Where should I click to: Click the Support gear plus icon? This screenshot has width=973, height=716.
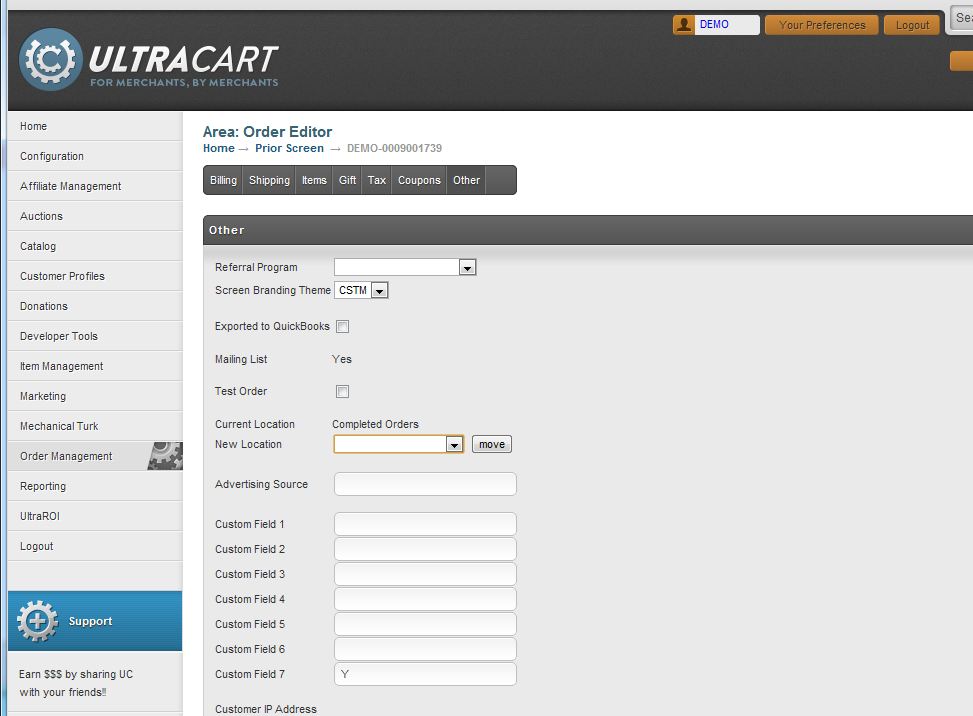point(37,621)
